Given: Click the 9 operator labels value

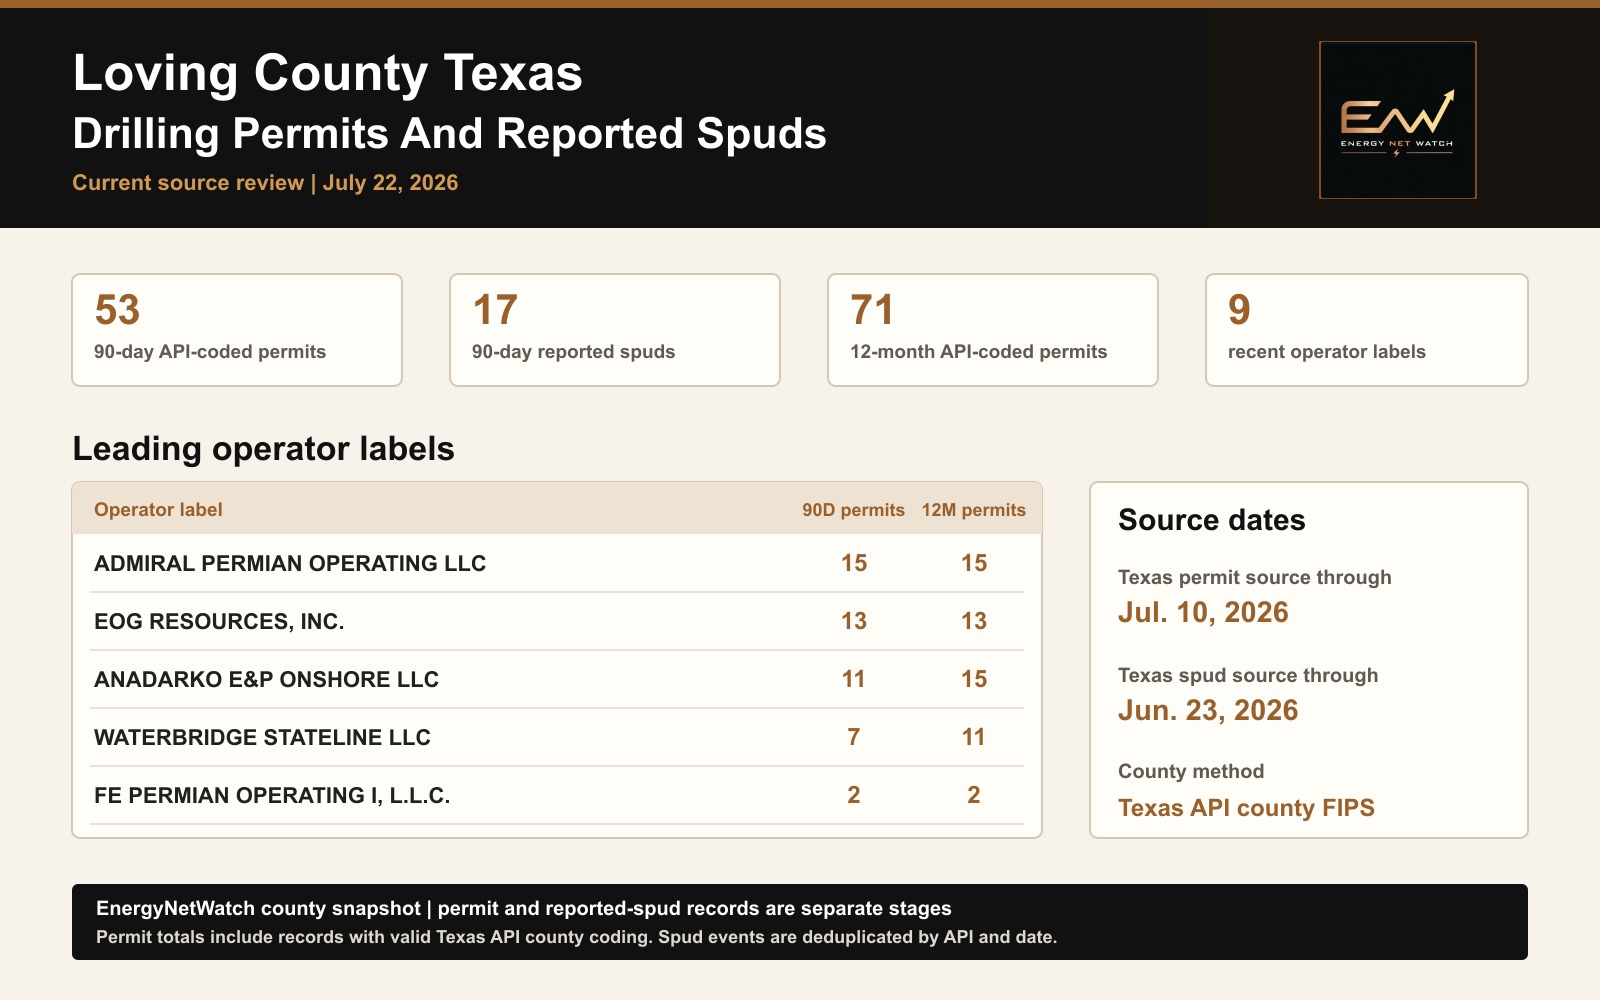Looking at the screenshot, I should click(x=1239, y=310).
